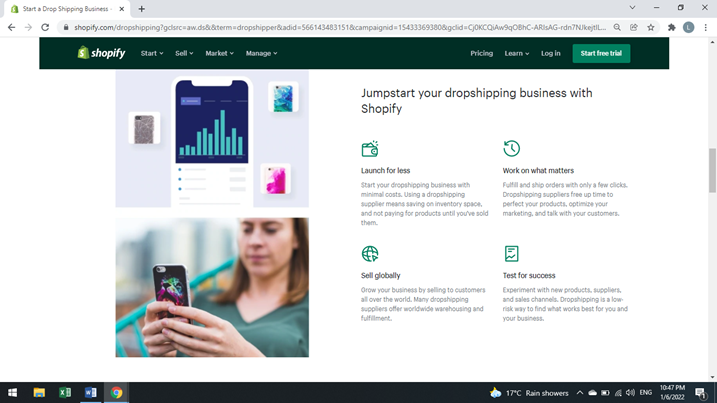Open Word from the taskbar
Image resolution: width=717 pixels, height=403 pixels.
point(91,392)
